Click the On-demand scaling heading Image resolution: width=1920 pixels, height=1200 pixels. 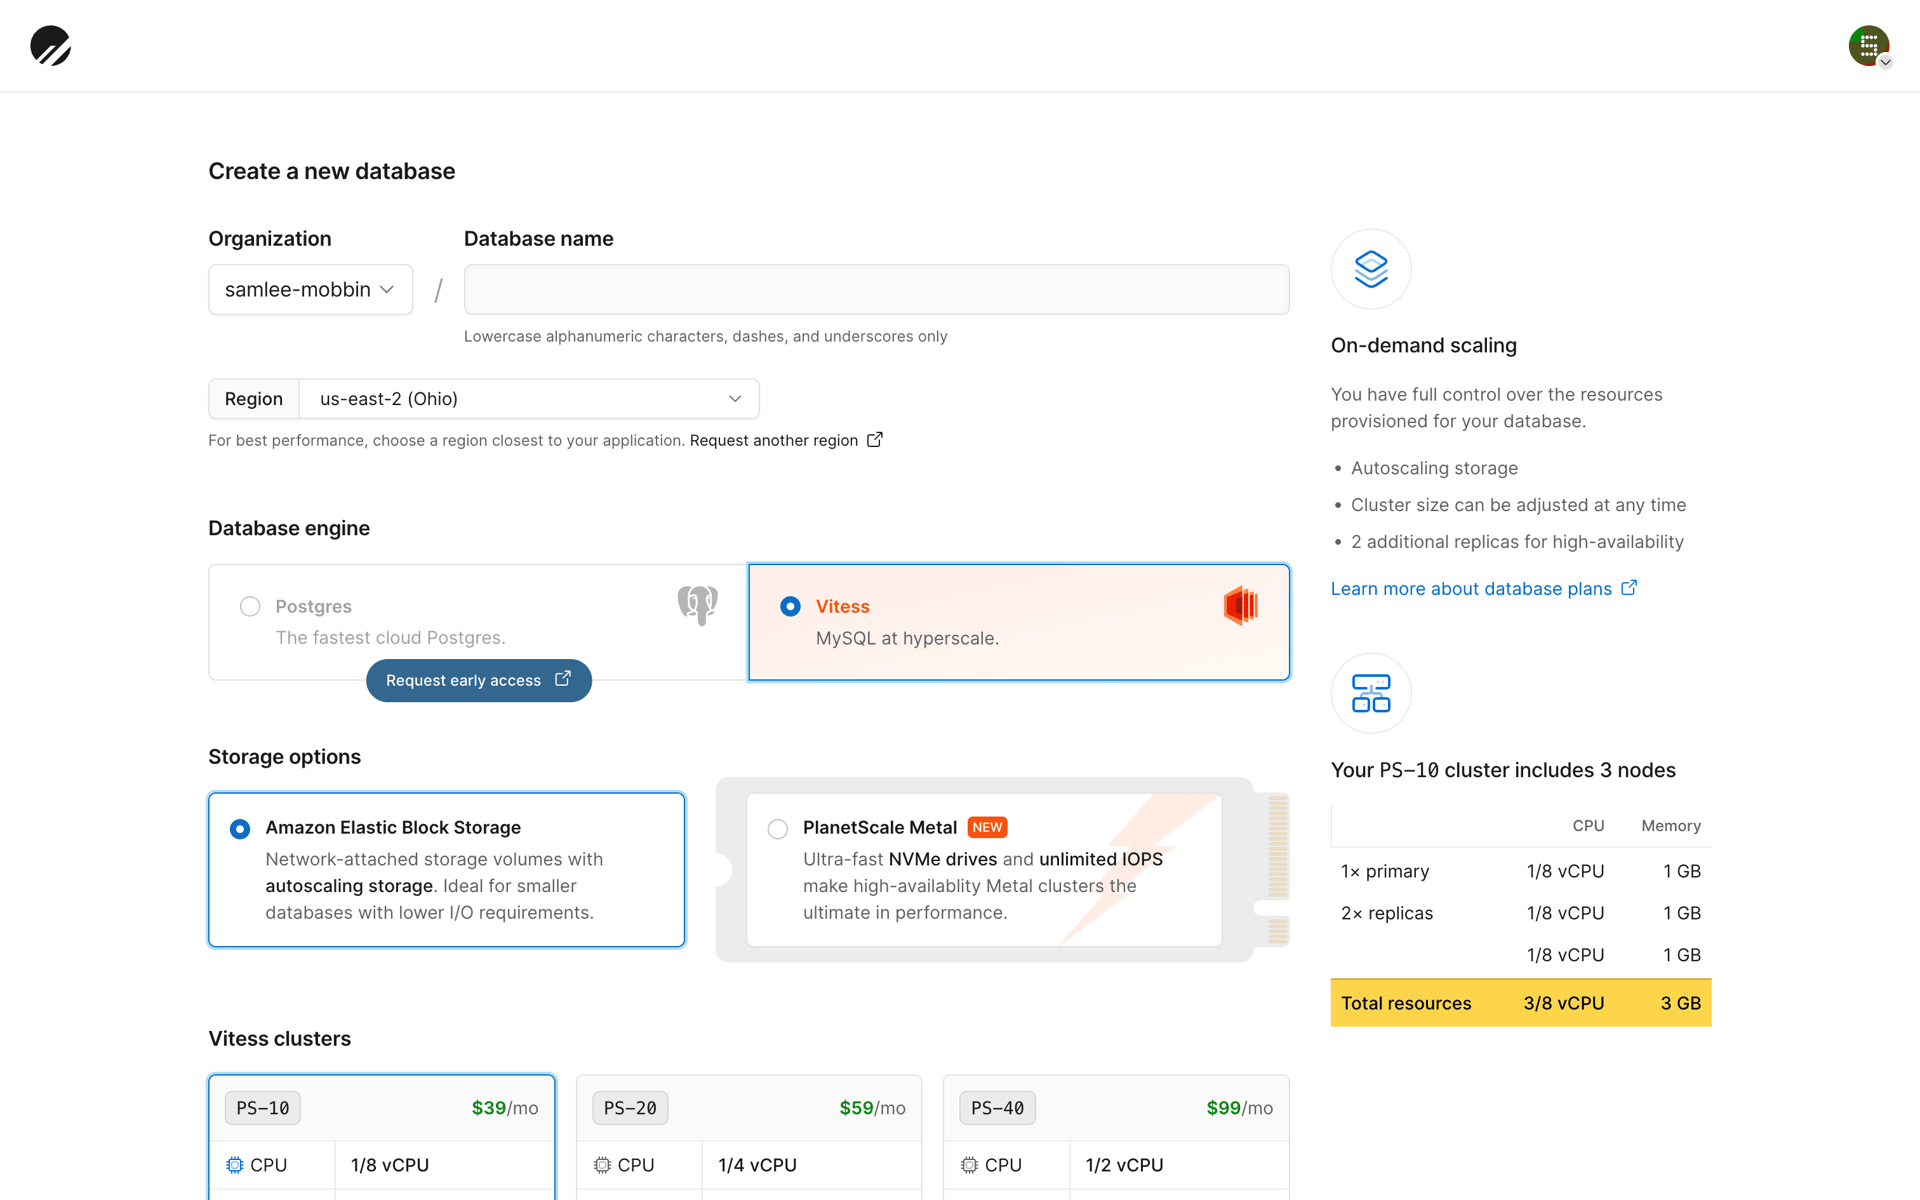(1424, 345)
